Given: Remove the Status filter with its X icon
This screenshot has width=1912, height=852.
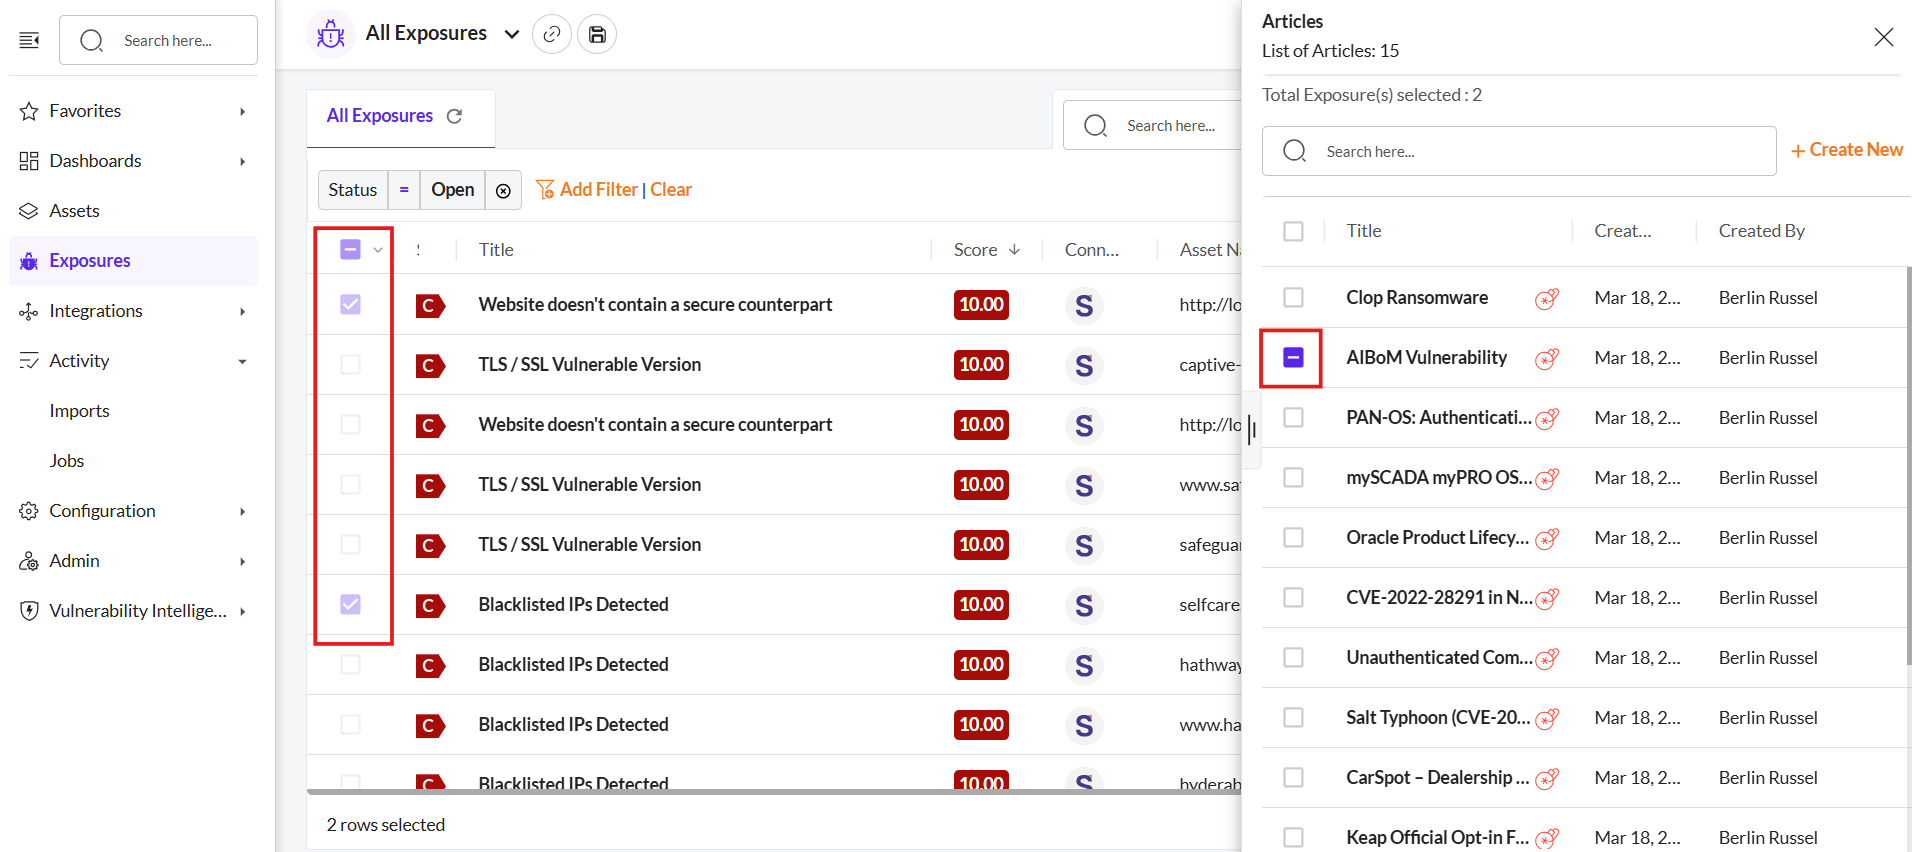Looking at the screenshot, I should (503, 190).
